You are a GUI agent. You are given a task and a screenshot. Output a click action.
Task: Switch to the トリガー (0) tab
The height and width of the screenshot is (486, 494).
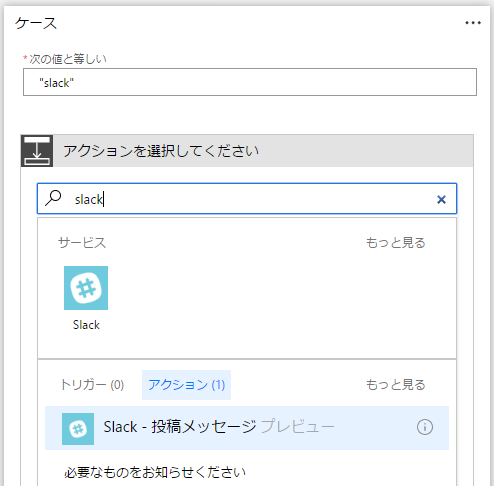(92, 385)
